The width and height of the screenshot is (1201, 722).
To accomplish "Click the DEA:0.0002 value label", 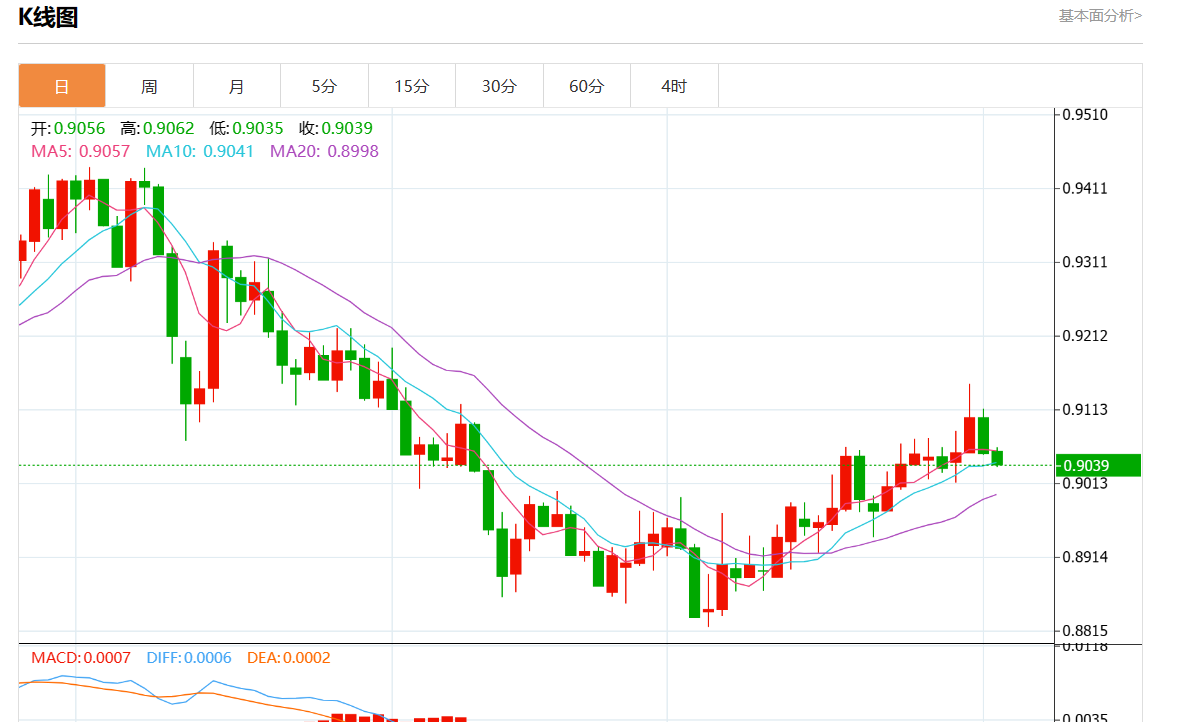I will click(x=288, y=658).
